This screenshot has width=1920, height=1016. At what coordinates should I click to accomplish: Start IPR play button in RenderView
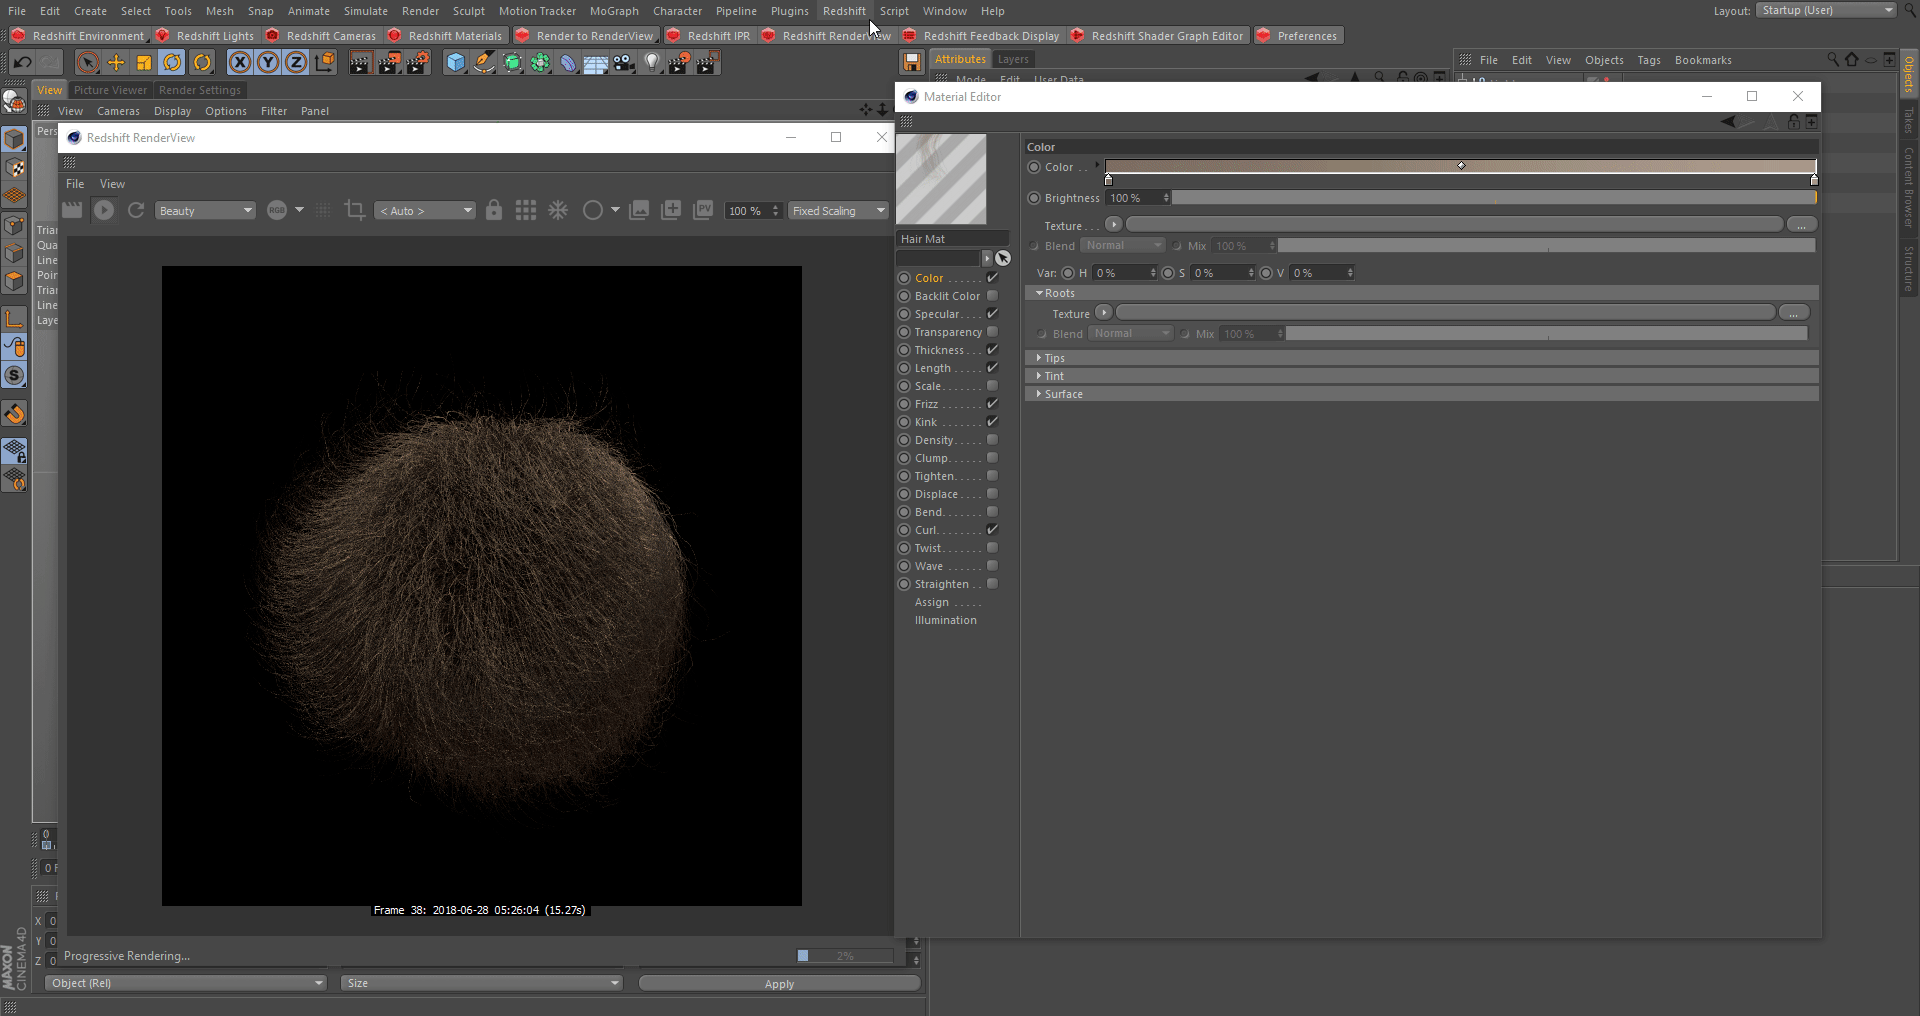104,210
